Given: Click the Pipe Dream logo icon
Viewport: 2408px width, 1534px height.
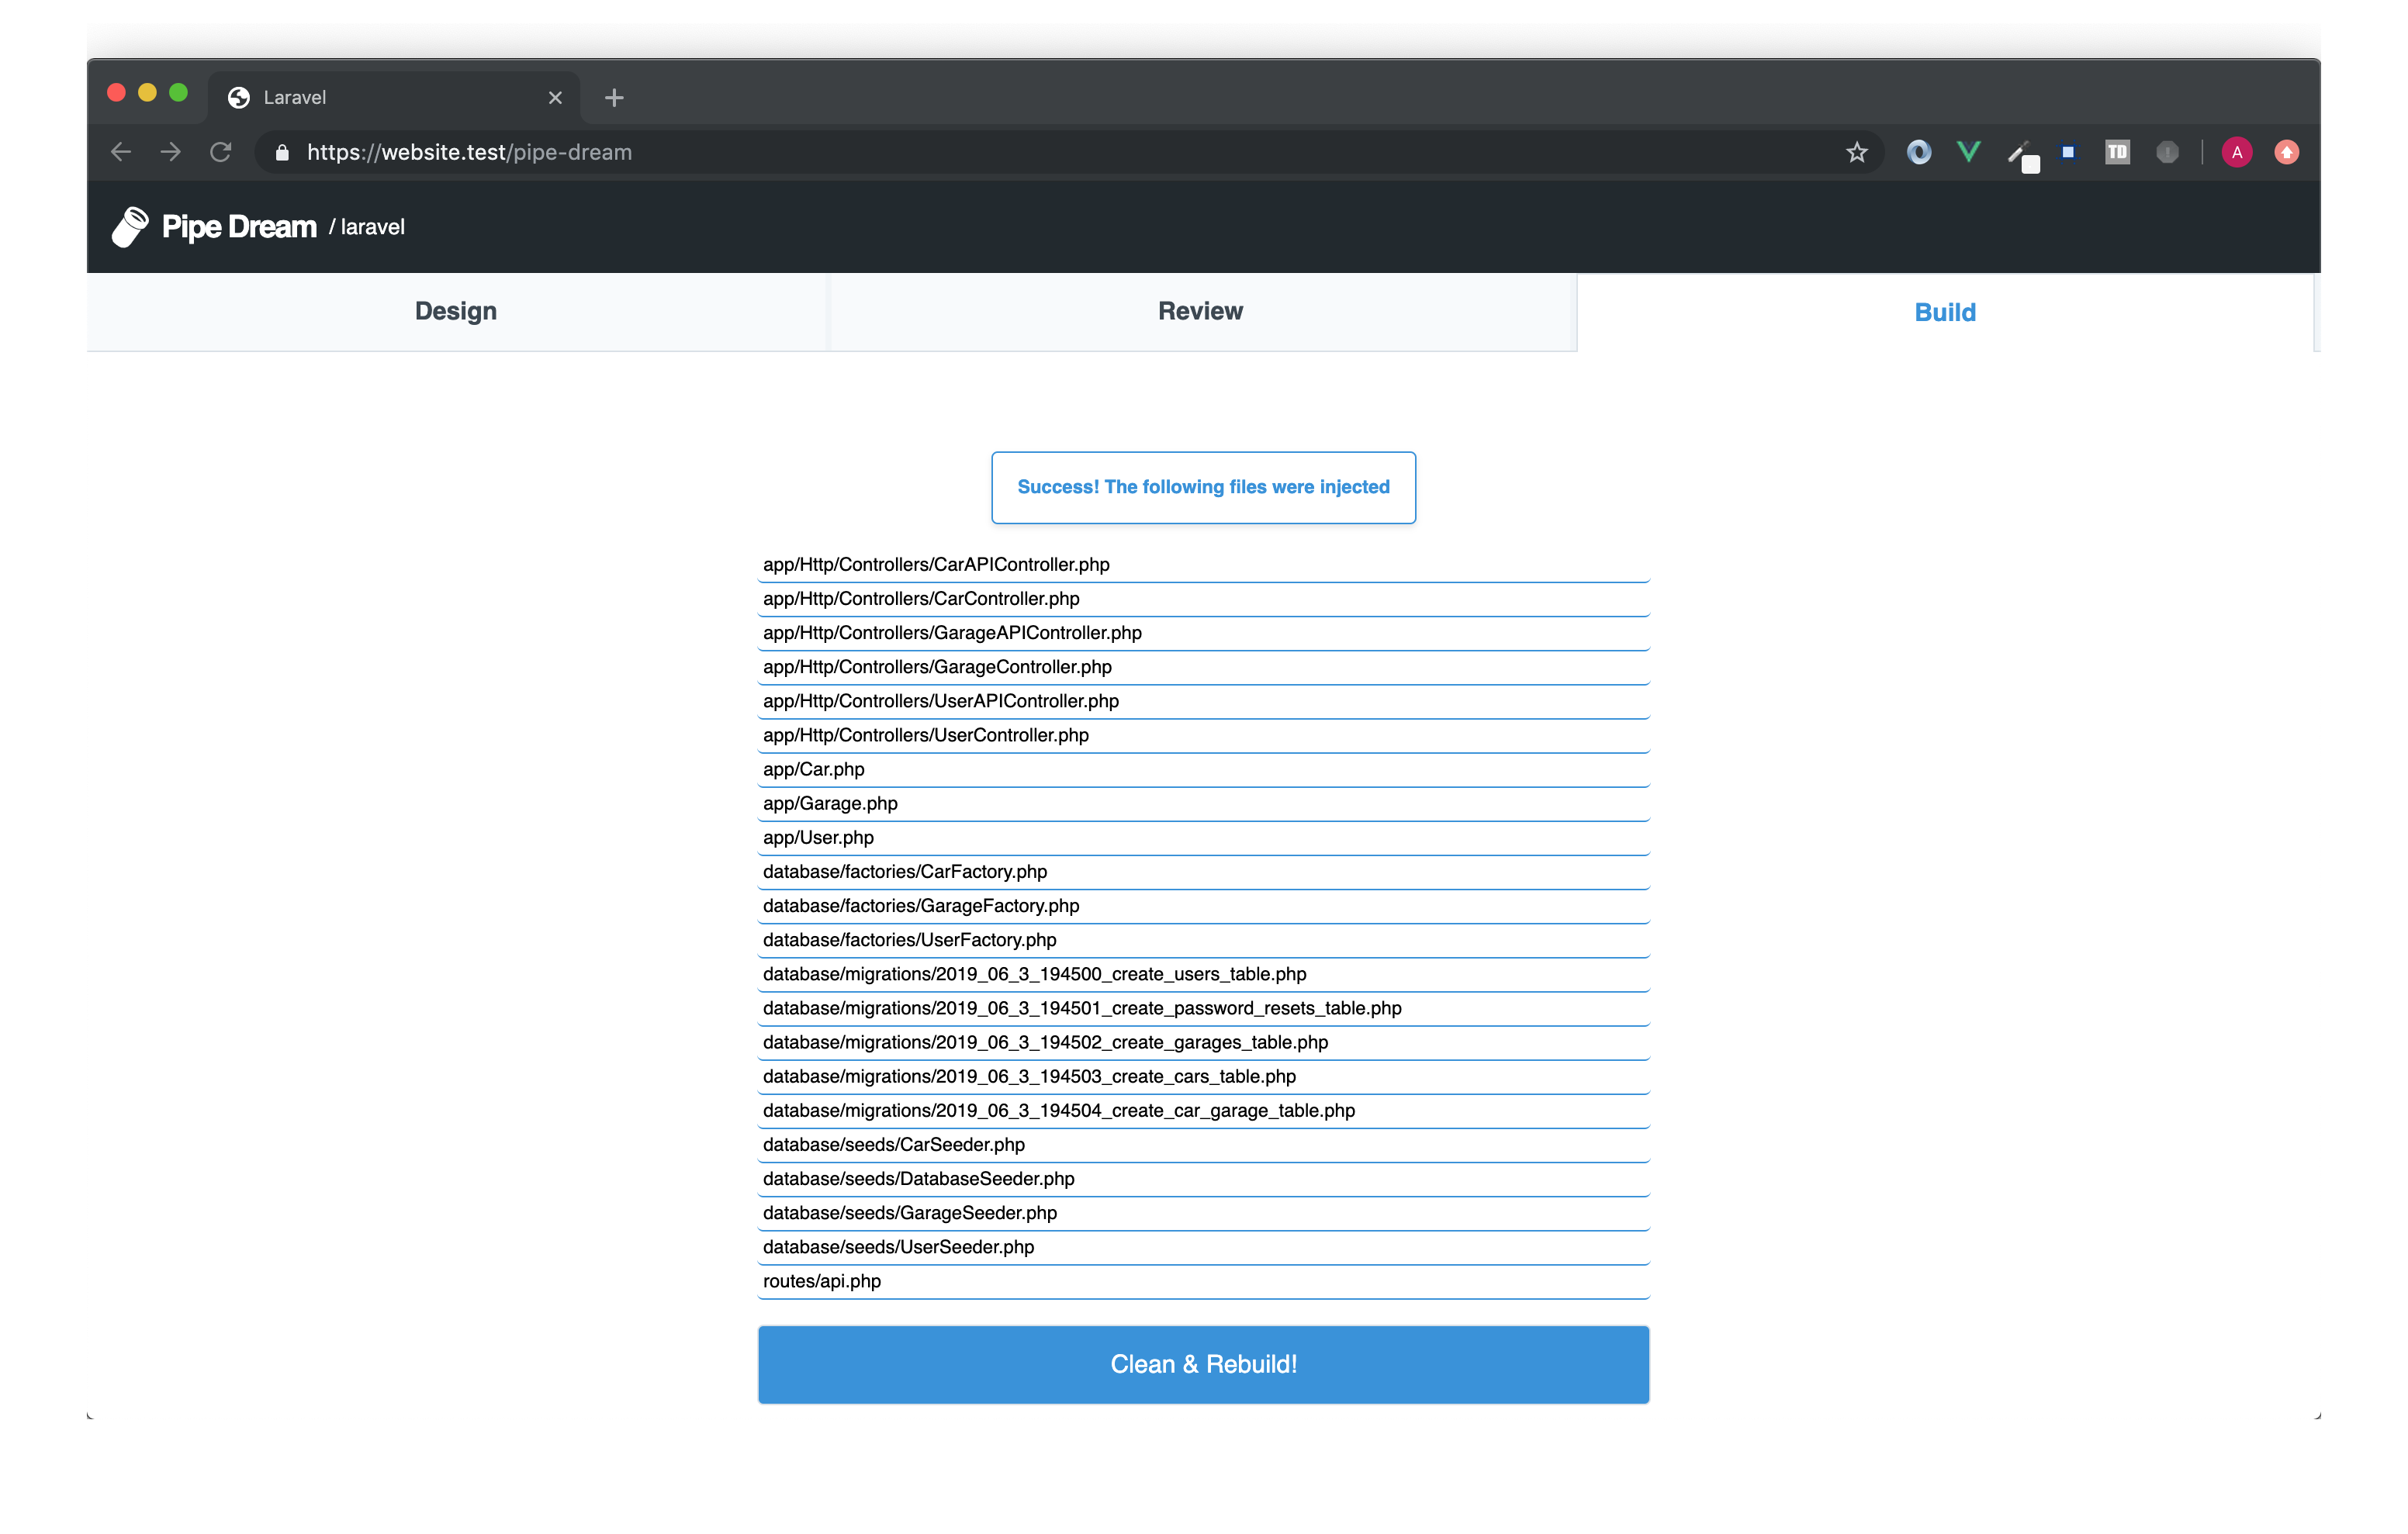Looking at the screenshot, I should coord(130,227).
